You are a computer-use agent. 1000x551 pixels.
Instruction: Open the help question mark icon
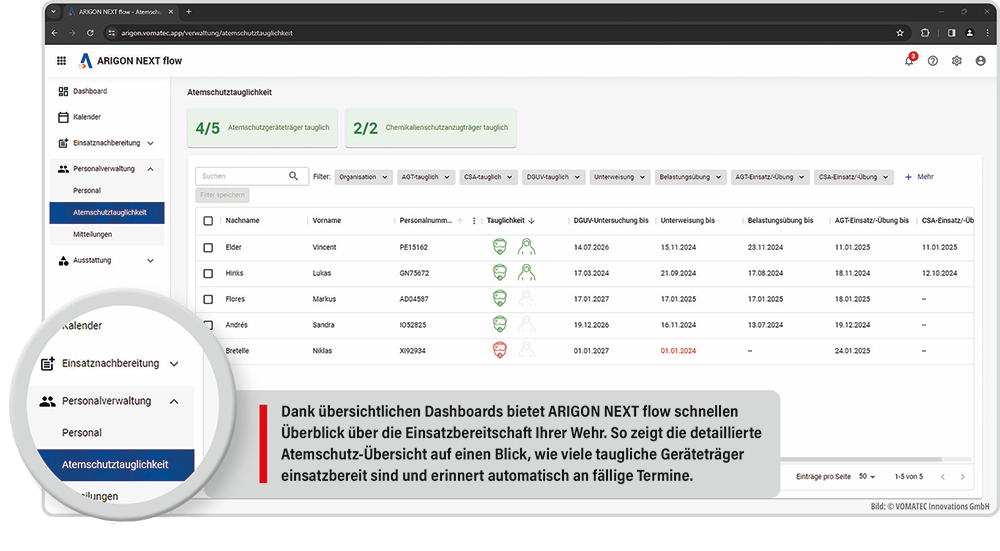click(x=933, y=61)
